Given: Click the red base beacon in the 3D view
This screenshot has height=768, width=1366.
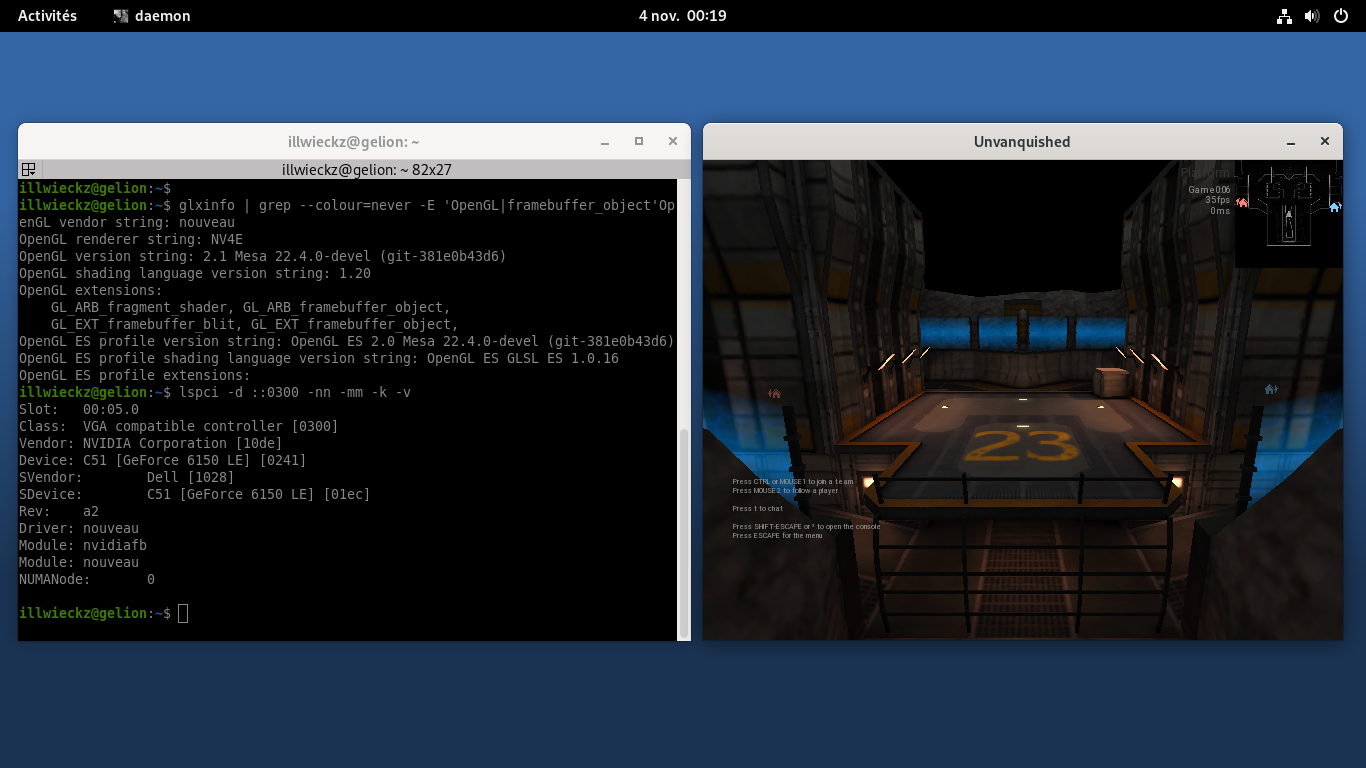Looking at the screenshot, I should coord(774,393).
